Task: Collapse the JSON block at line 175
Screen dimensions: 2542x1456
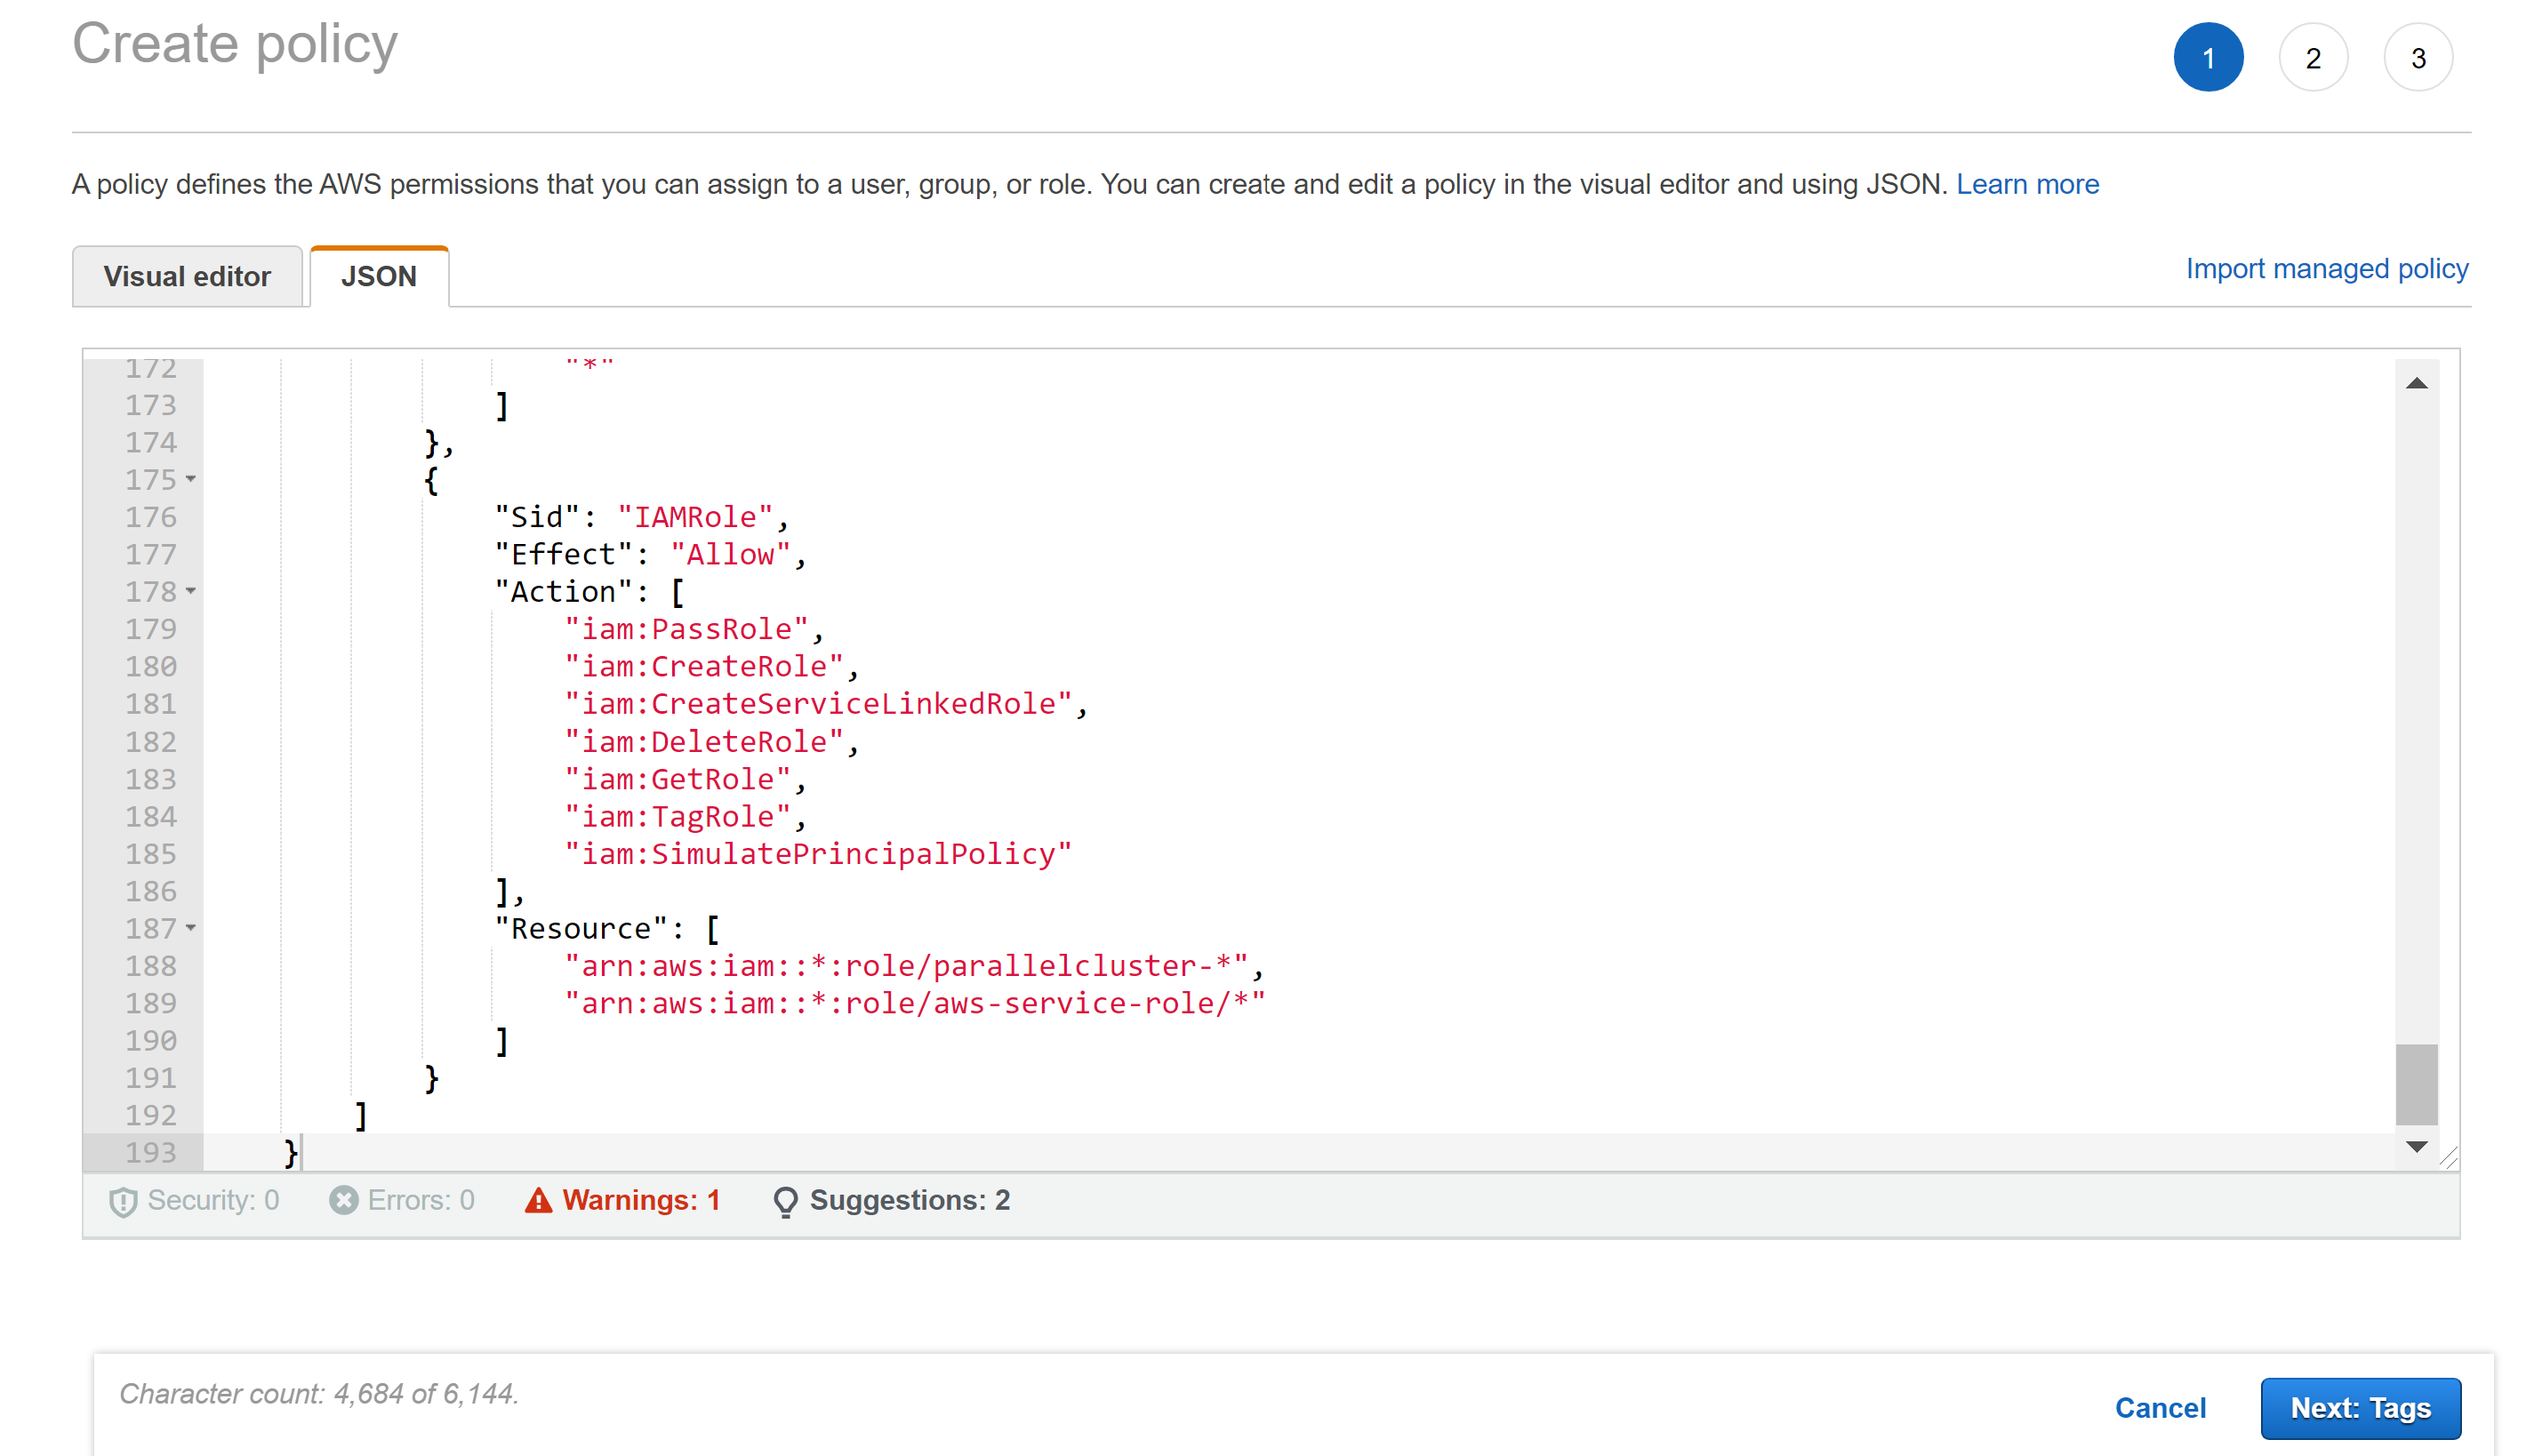Action: (x=191, y=481)
